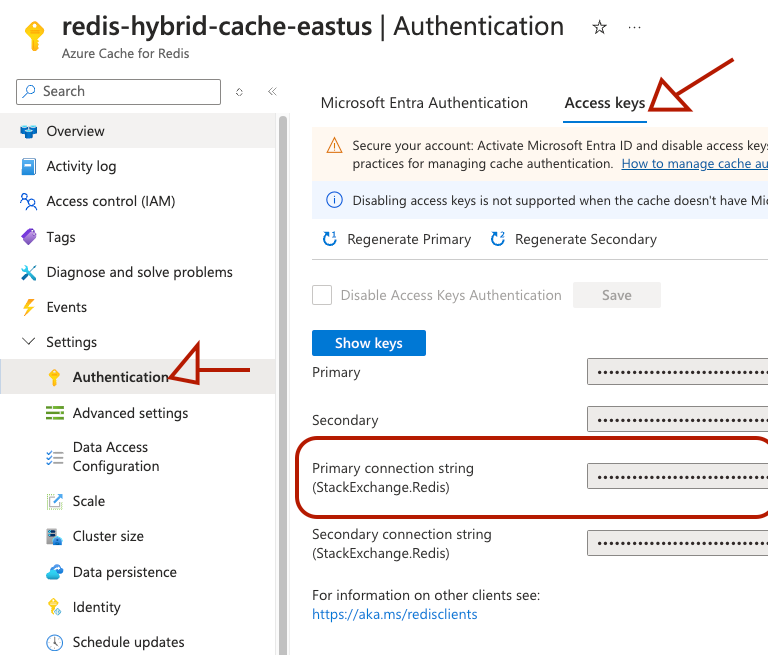The height and width of the screenshot is (655, 768).
Task: Click the Activity log book icon
Action: (29, 167)
